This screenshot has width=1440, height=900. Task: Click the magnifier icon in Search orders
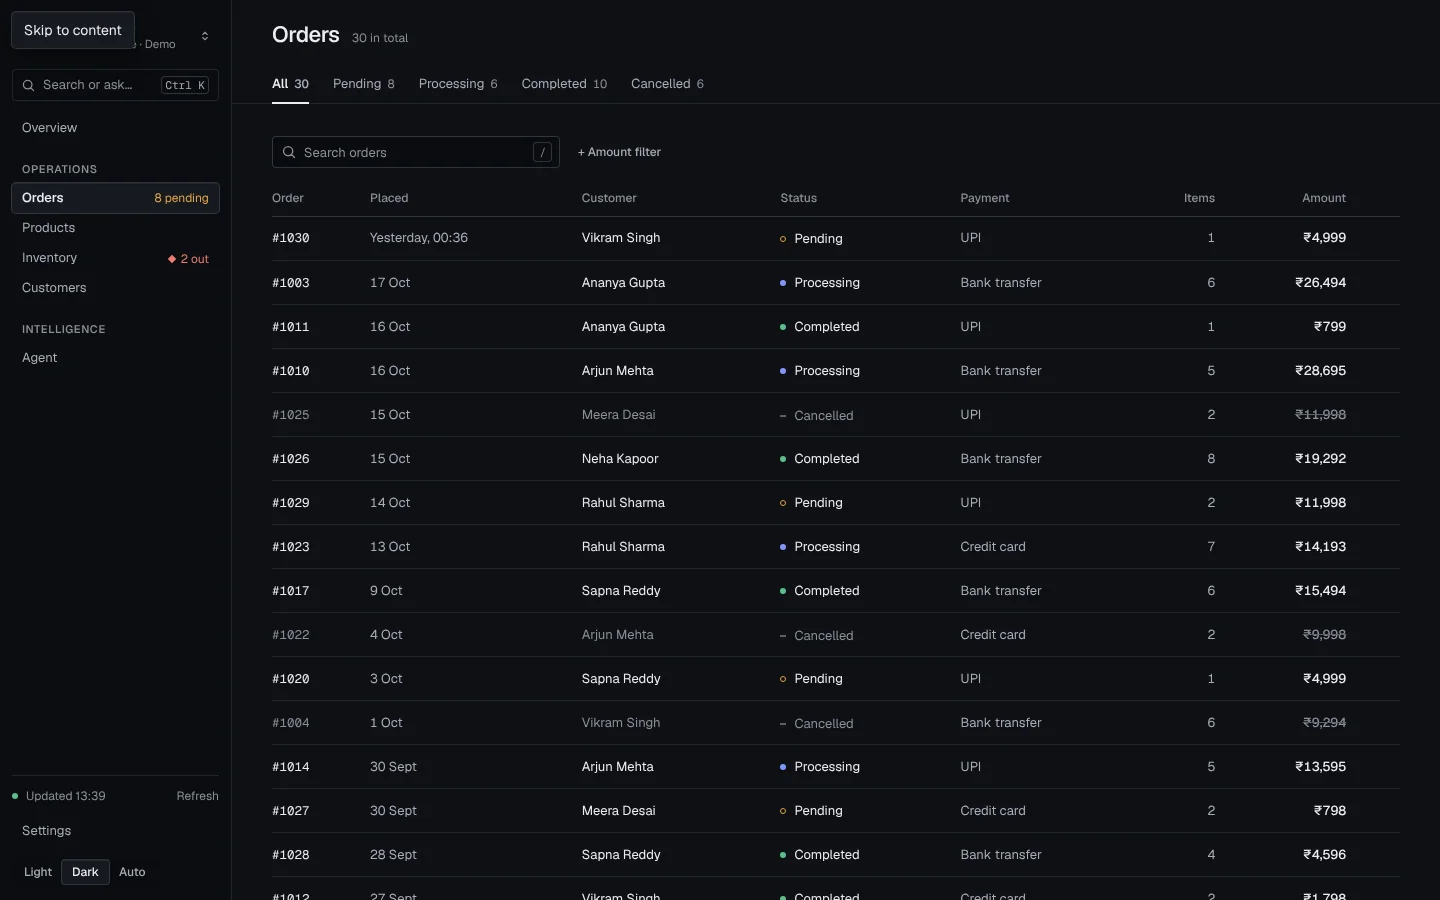point(289,152)
